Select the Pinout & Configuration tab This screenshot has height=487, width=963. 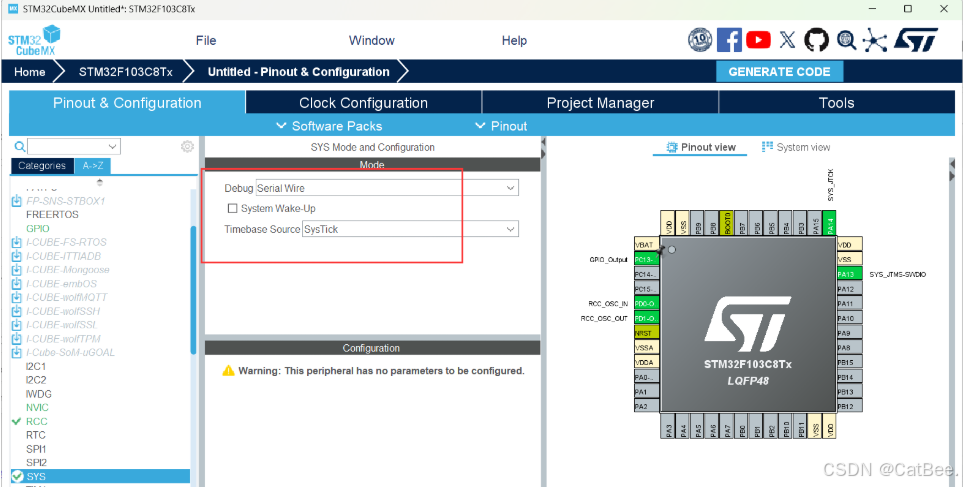(x=127, y=103)
